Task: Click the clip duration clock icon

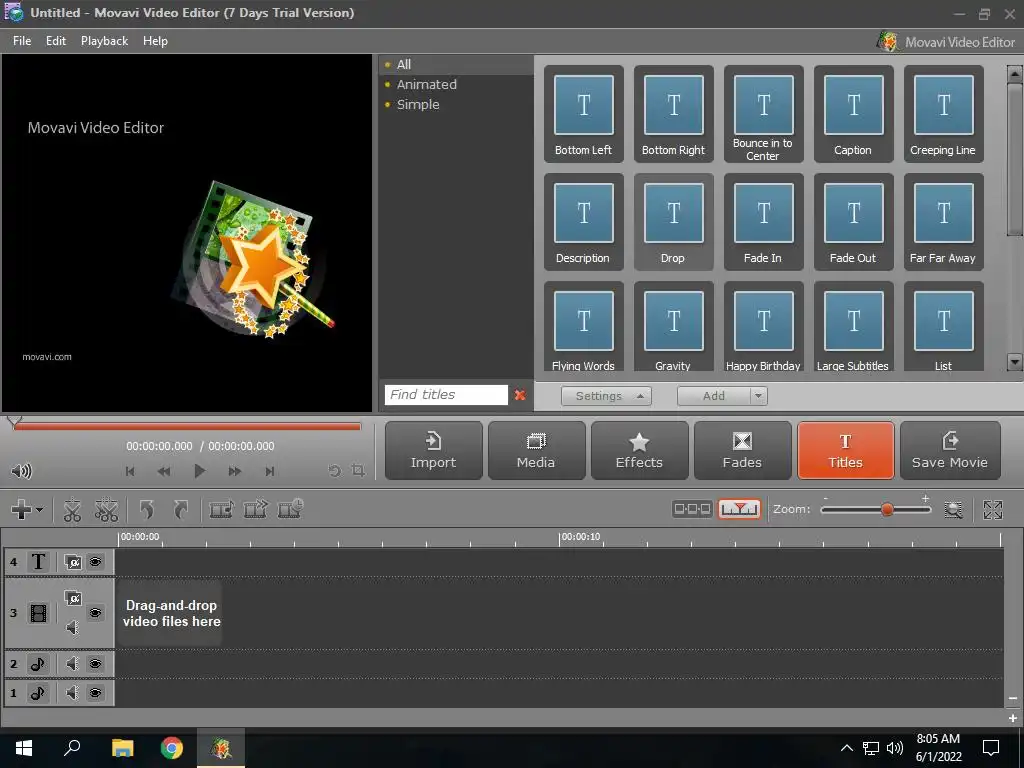Action: [x=290, y=509]
